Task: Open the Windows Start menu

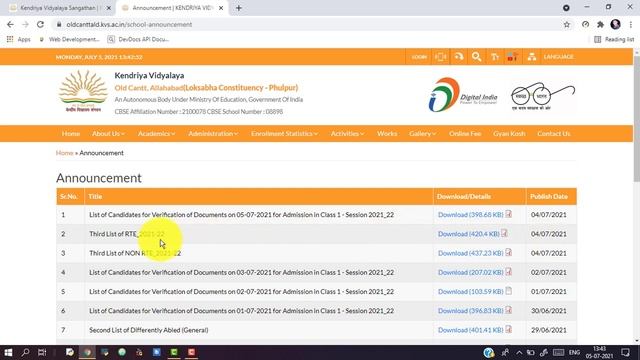Action: point(8,352)
